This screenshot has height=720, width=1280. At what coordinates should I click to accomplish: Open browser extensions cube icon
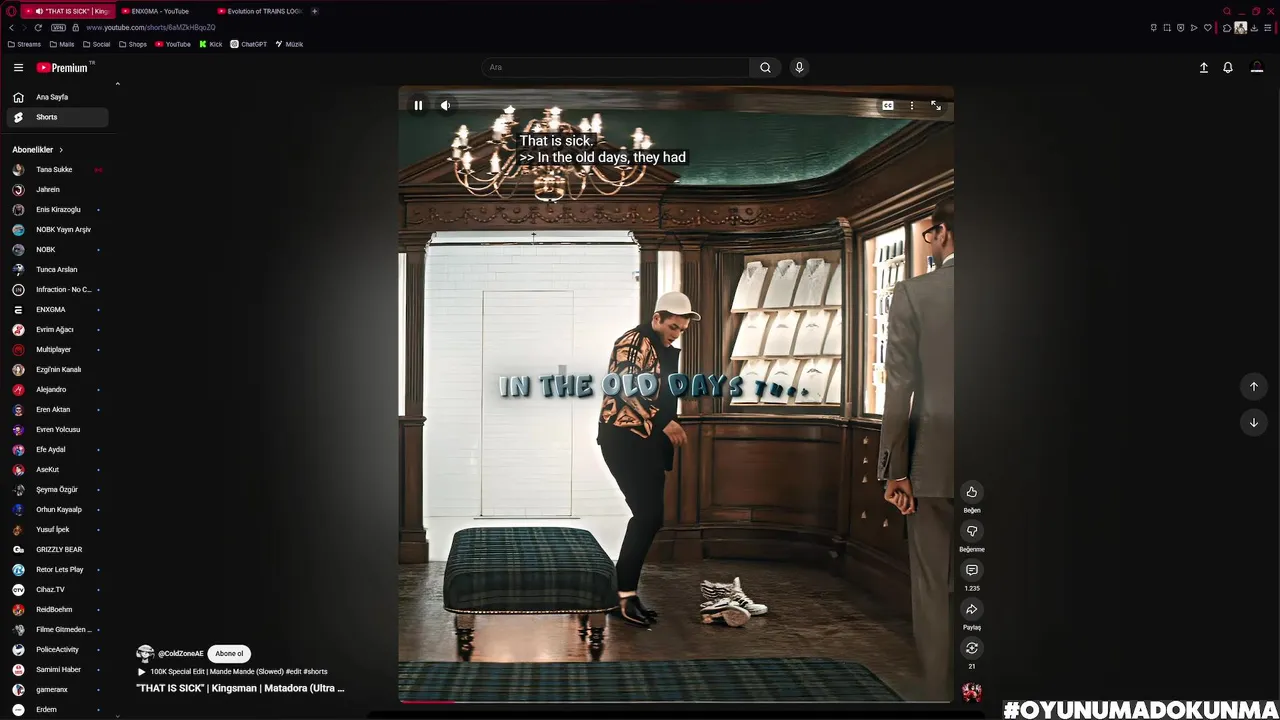(1227, 27)
